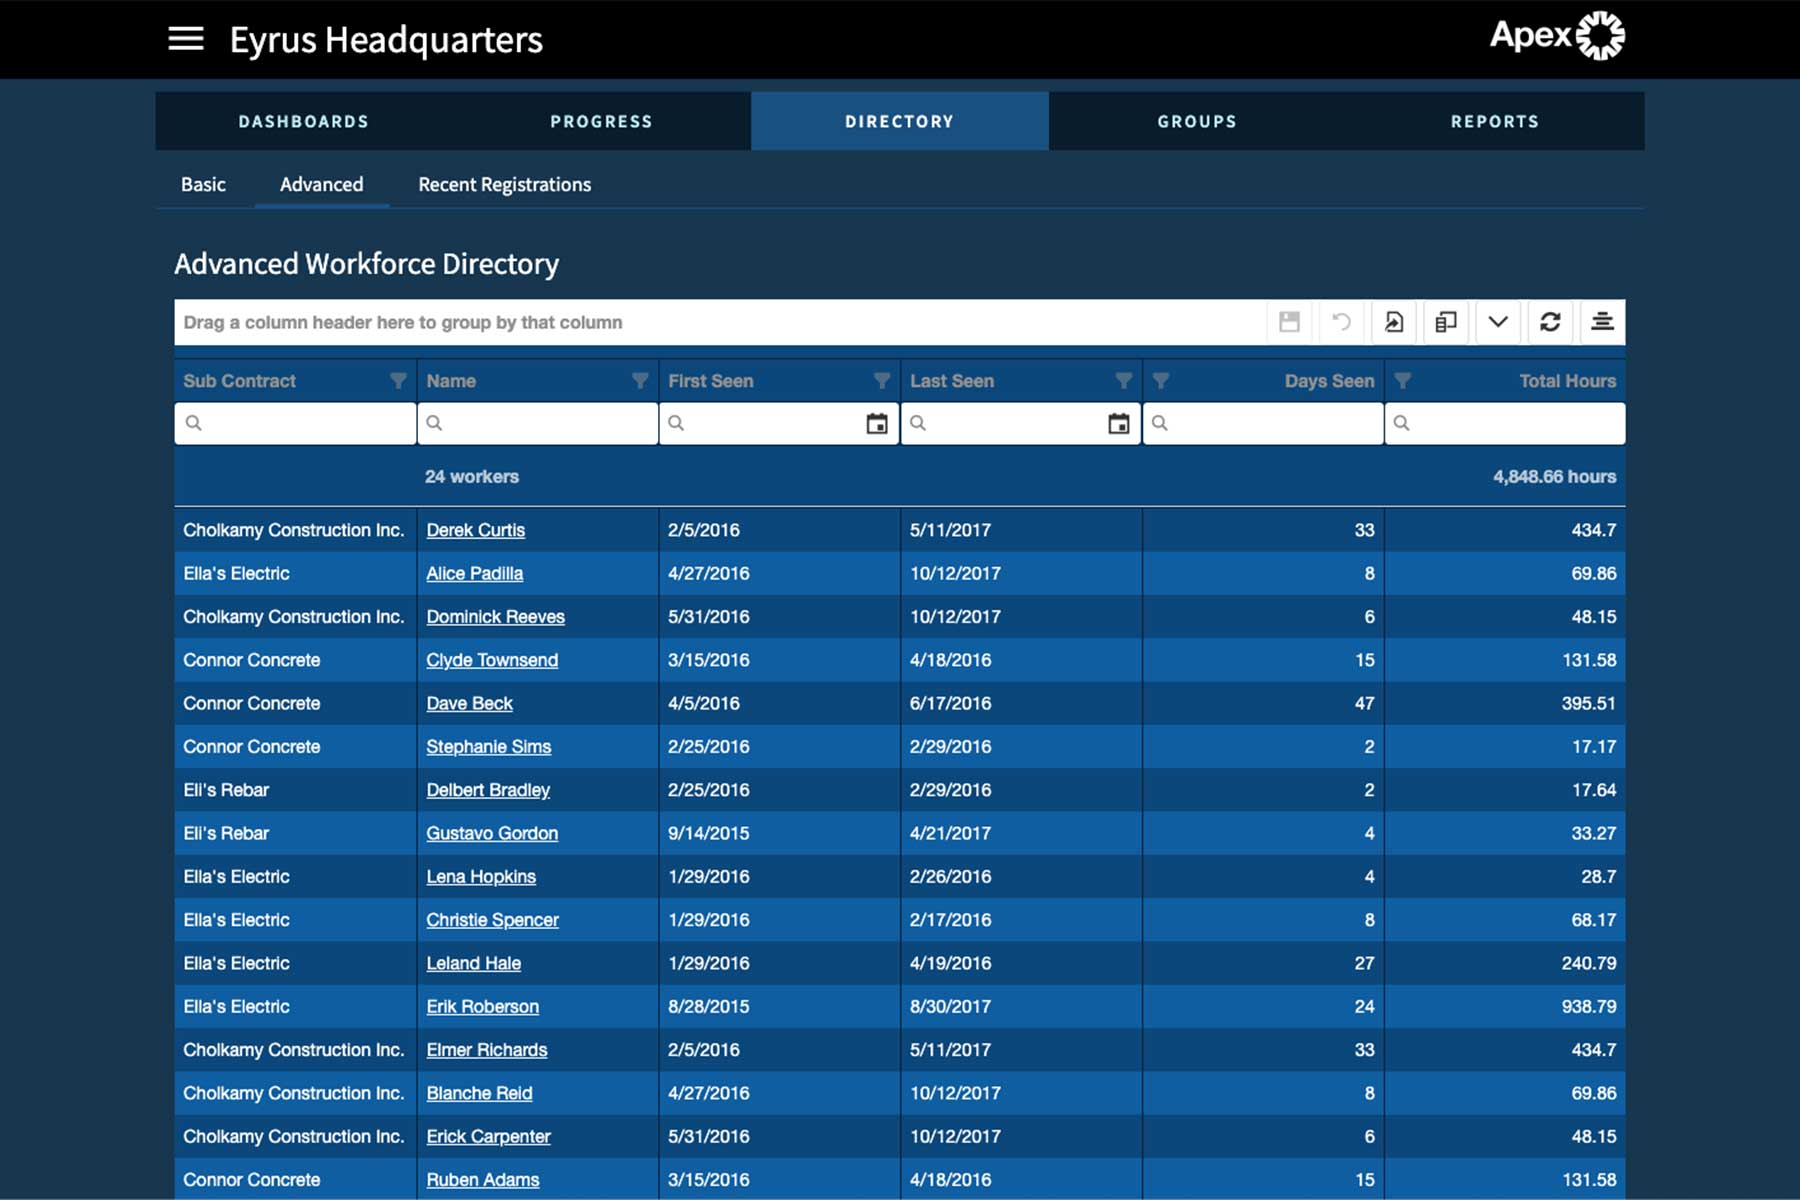The width and height of the screenshot is (1800, 1200).
Task: Open the First Seen calendar picker
Action: coord(877,423)
